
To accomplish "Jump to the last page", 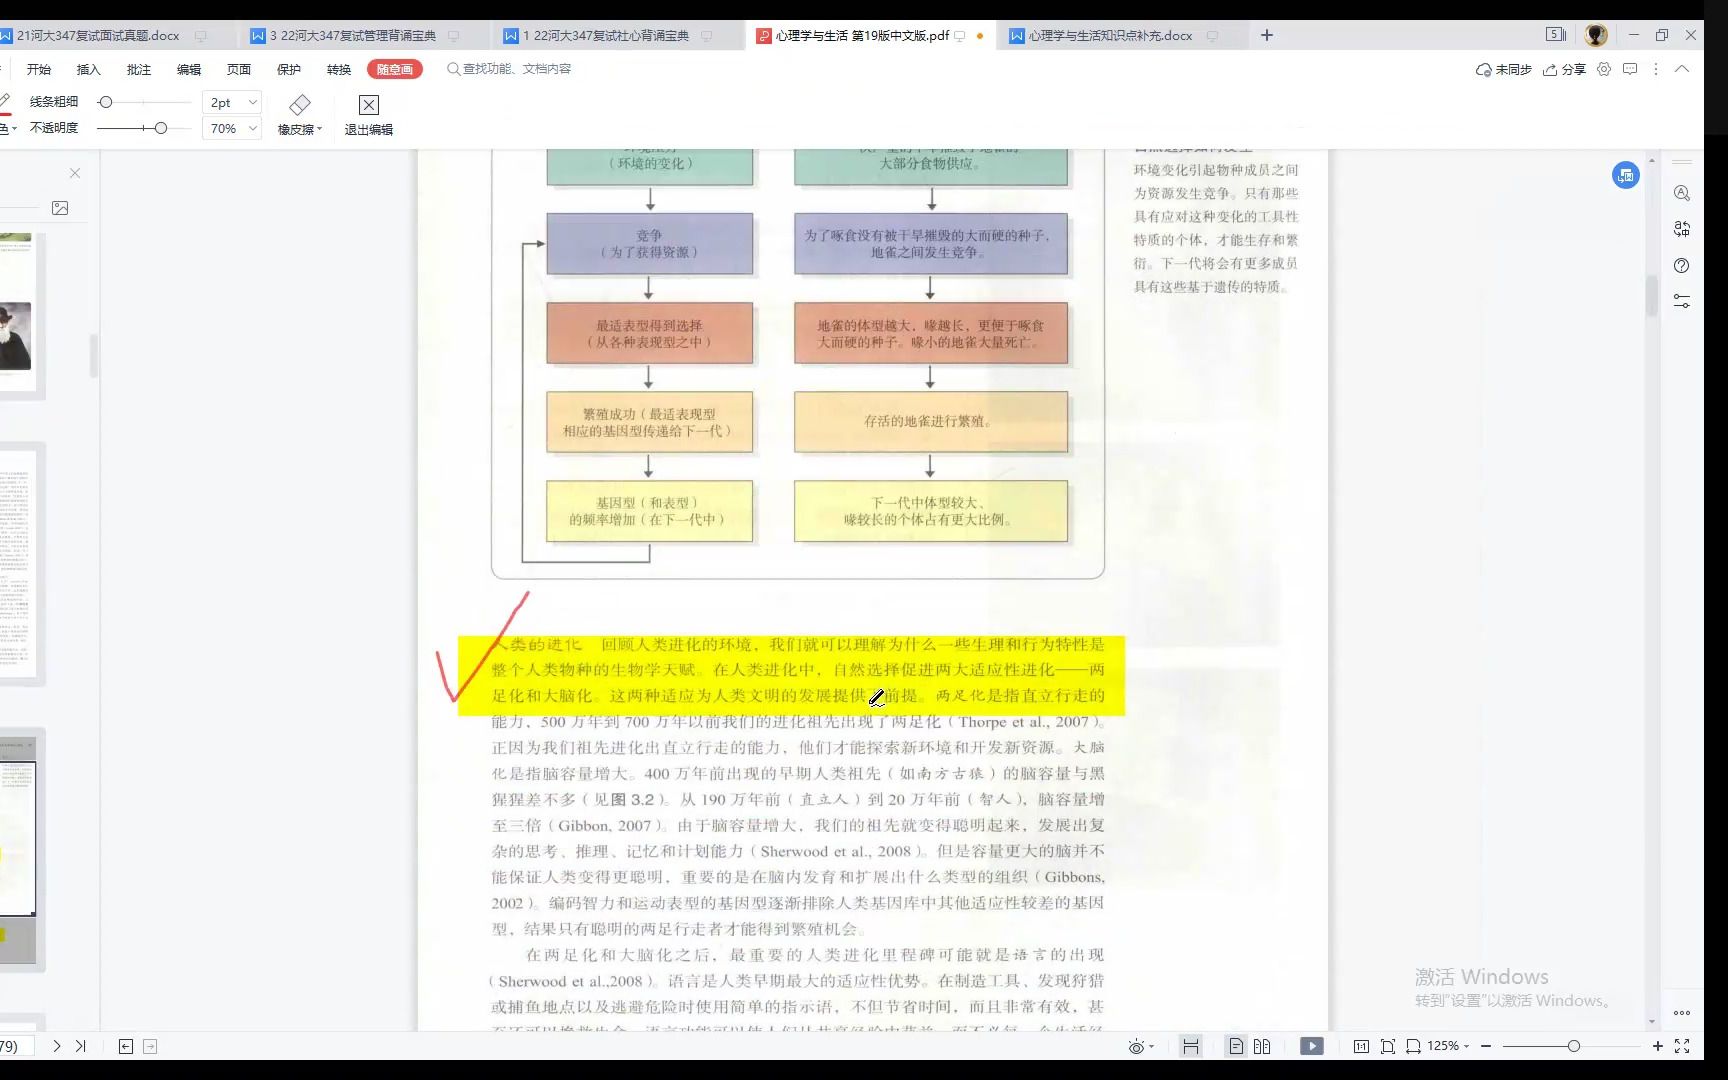I will (x=81, y=1046).
